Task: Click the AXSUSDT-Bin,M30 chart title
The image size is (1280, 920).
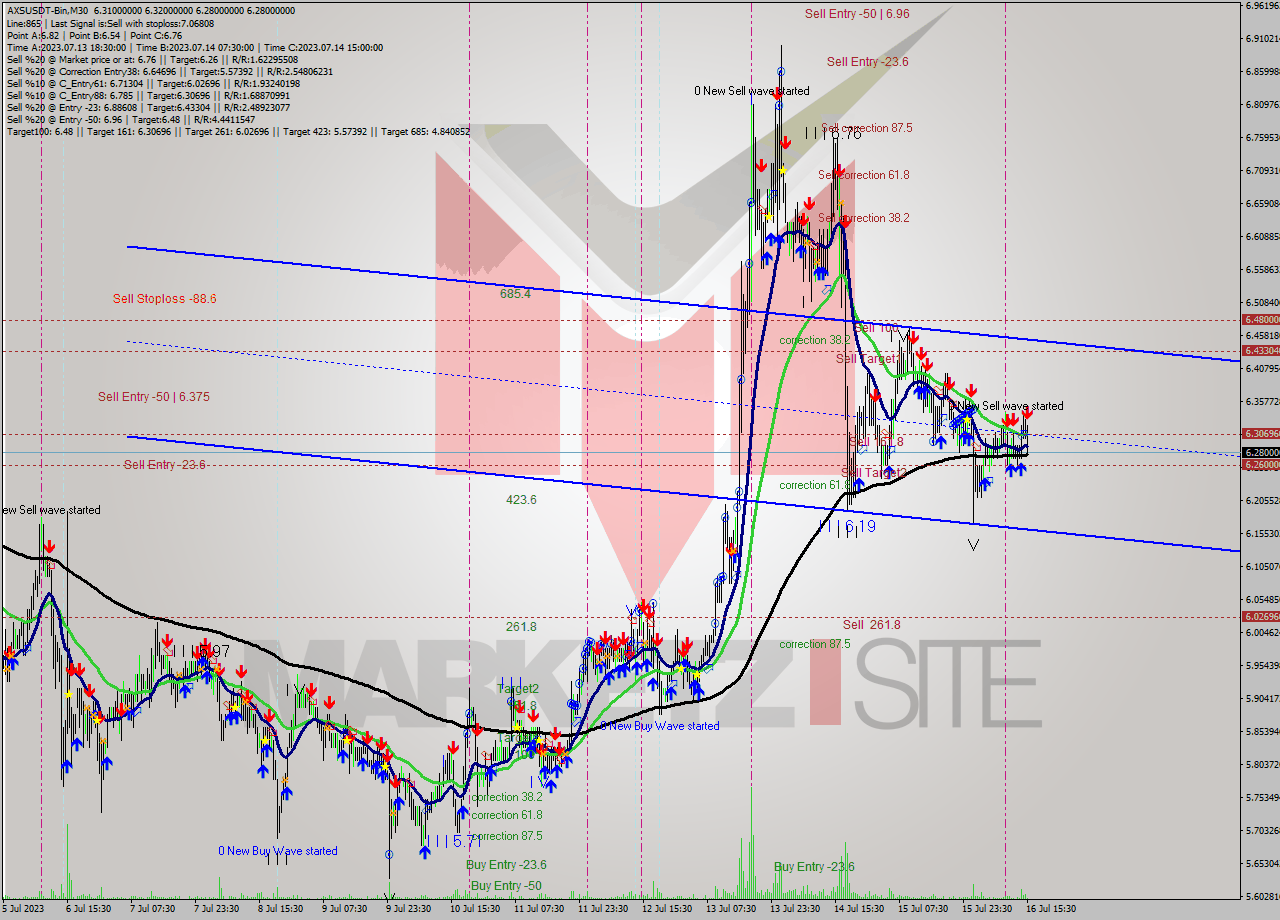Action: [x=48, y=10]
